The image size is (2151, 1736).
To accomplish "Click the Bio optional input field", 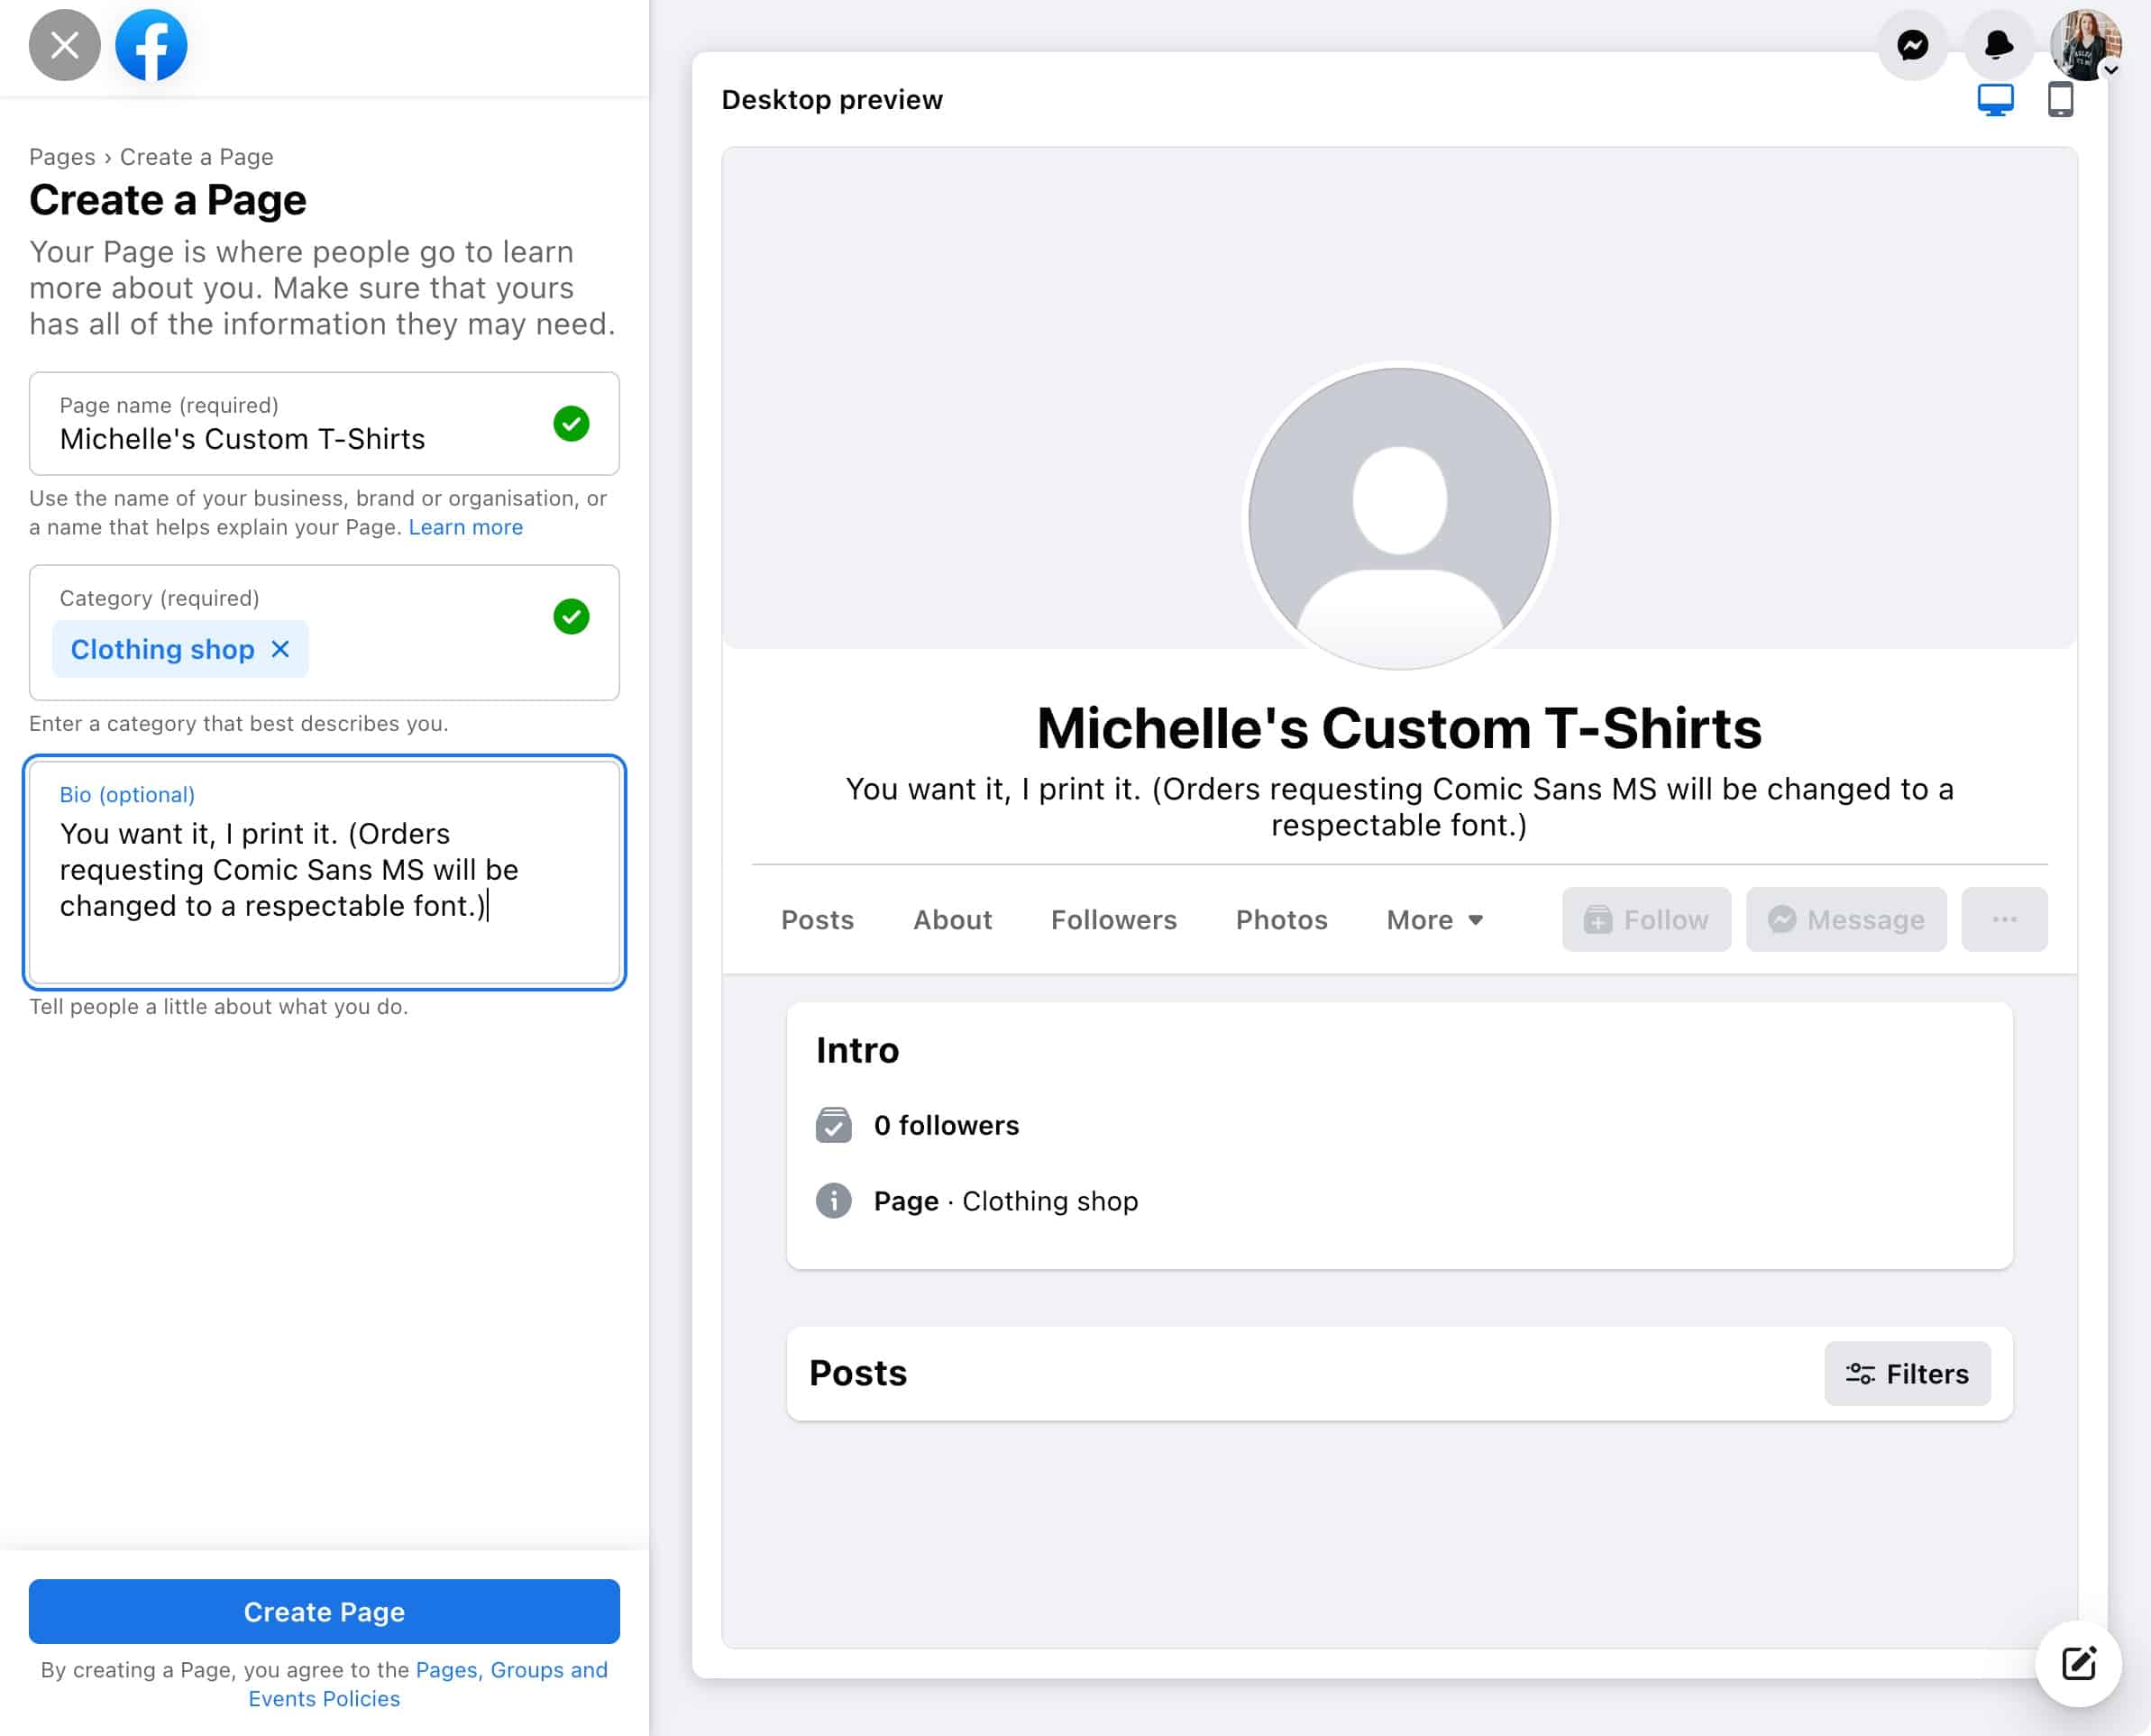I will click(x=325, y=872).
